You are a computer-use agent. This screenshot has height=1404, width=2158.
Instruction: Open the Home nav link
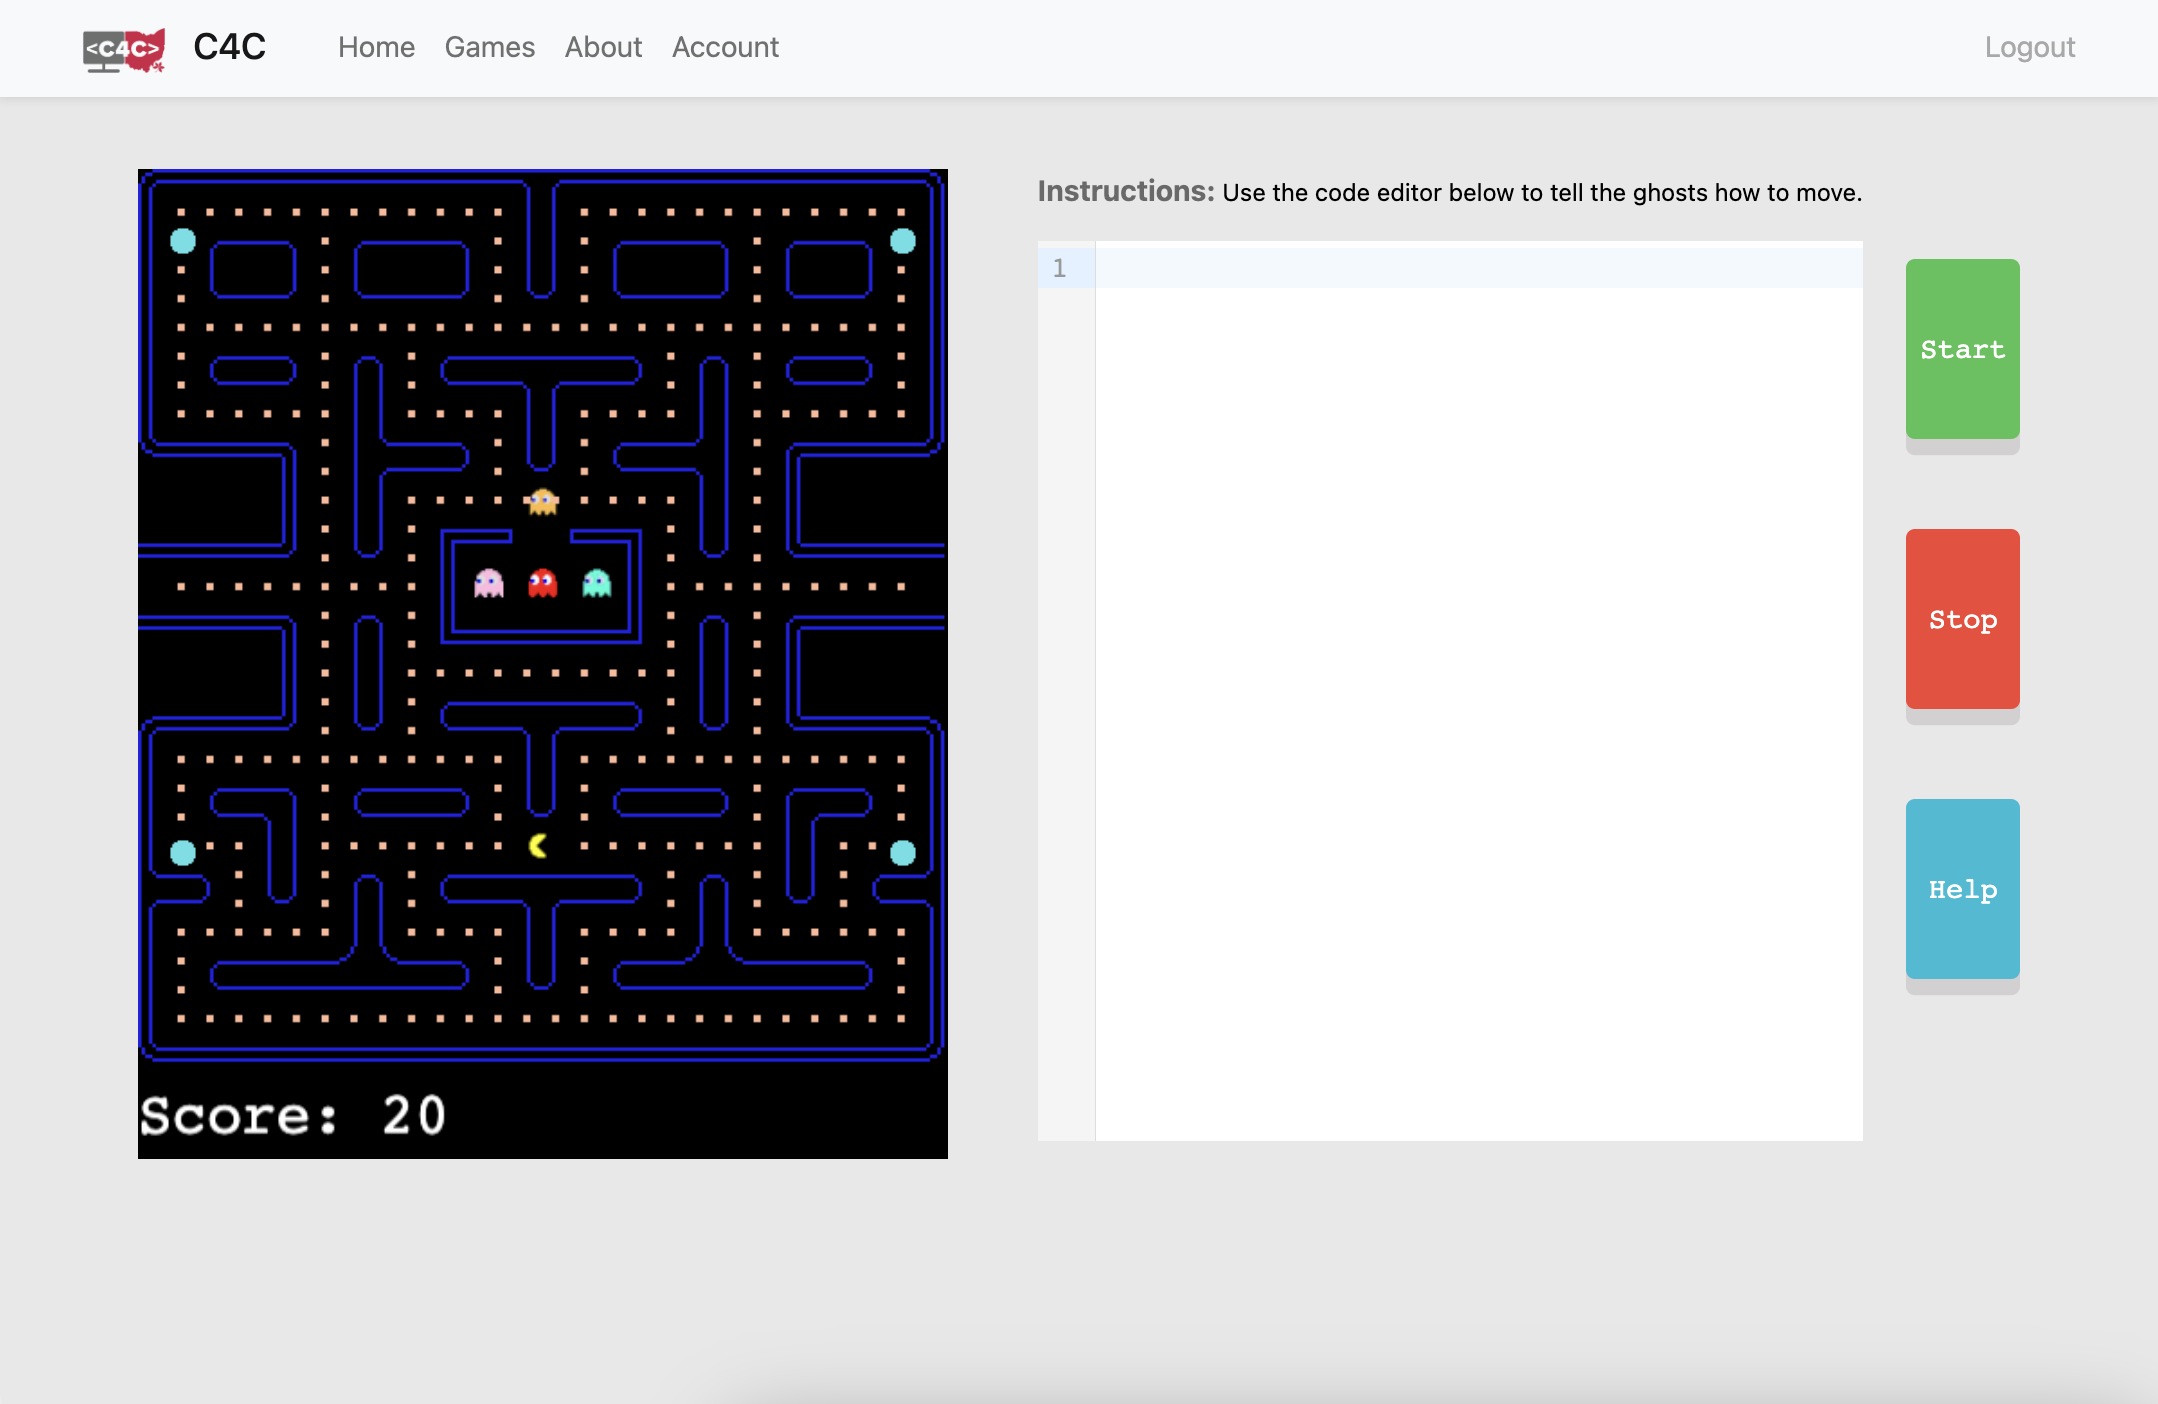pyautogui.click(x=376, y=47)
